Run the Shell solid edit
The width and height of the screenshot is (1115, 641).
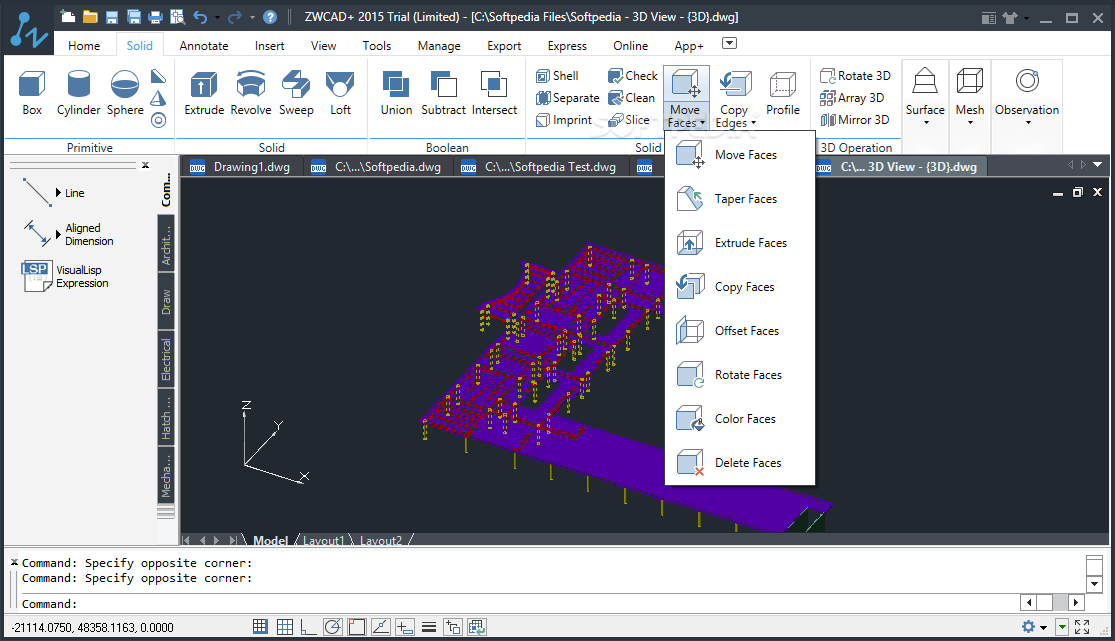[557, 75]
